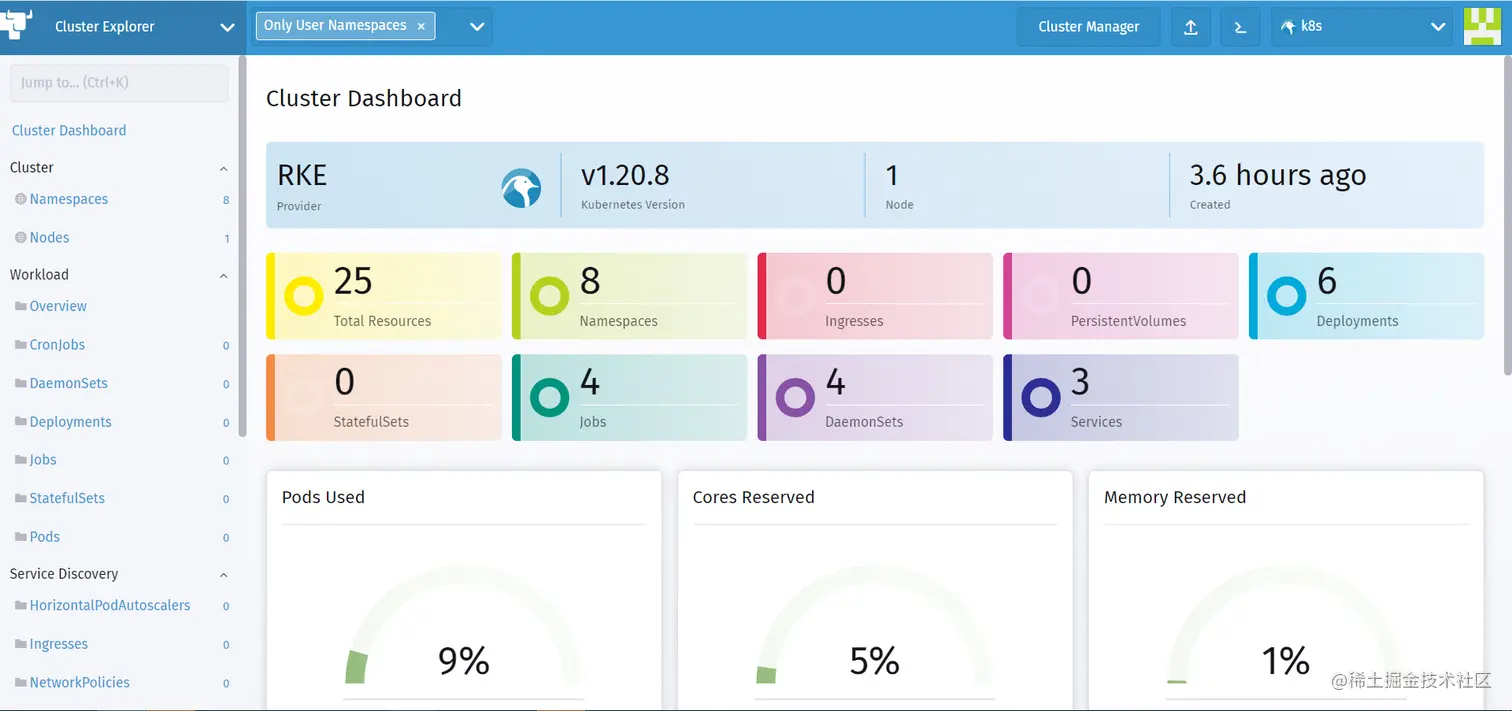Click the Jobs teal ring icon
The height and width of the screenshot is (711, 1512).
(549, 397)
